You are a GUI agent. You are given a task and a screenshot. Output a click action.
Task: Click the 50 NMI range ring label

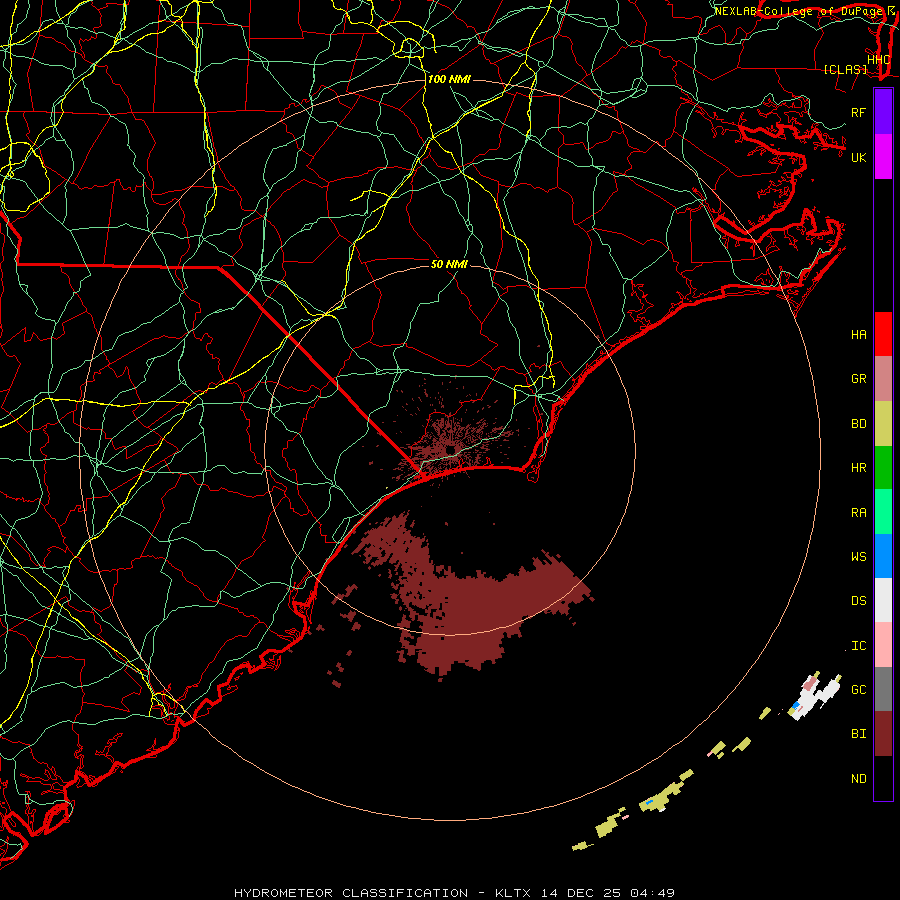[449, 264]
